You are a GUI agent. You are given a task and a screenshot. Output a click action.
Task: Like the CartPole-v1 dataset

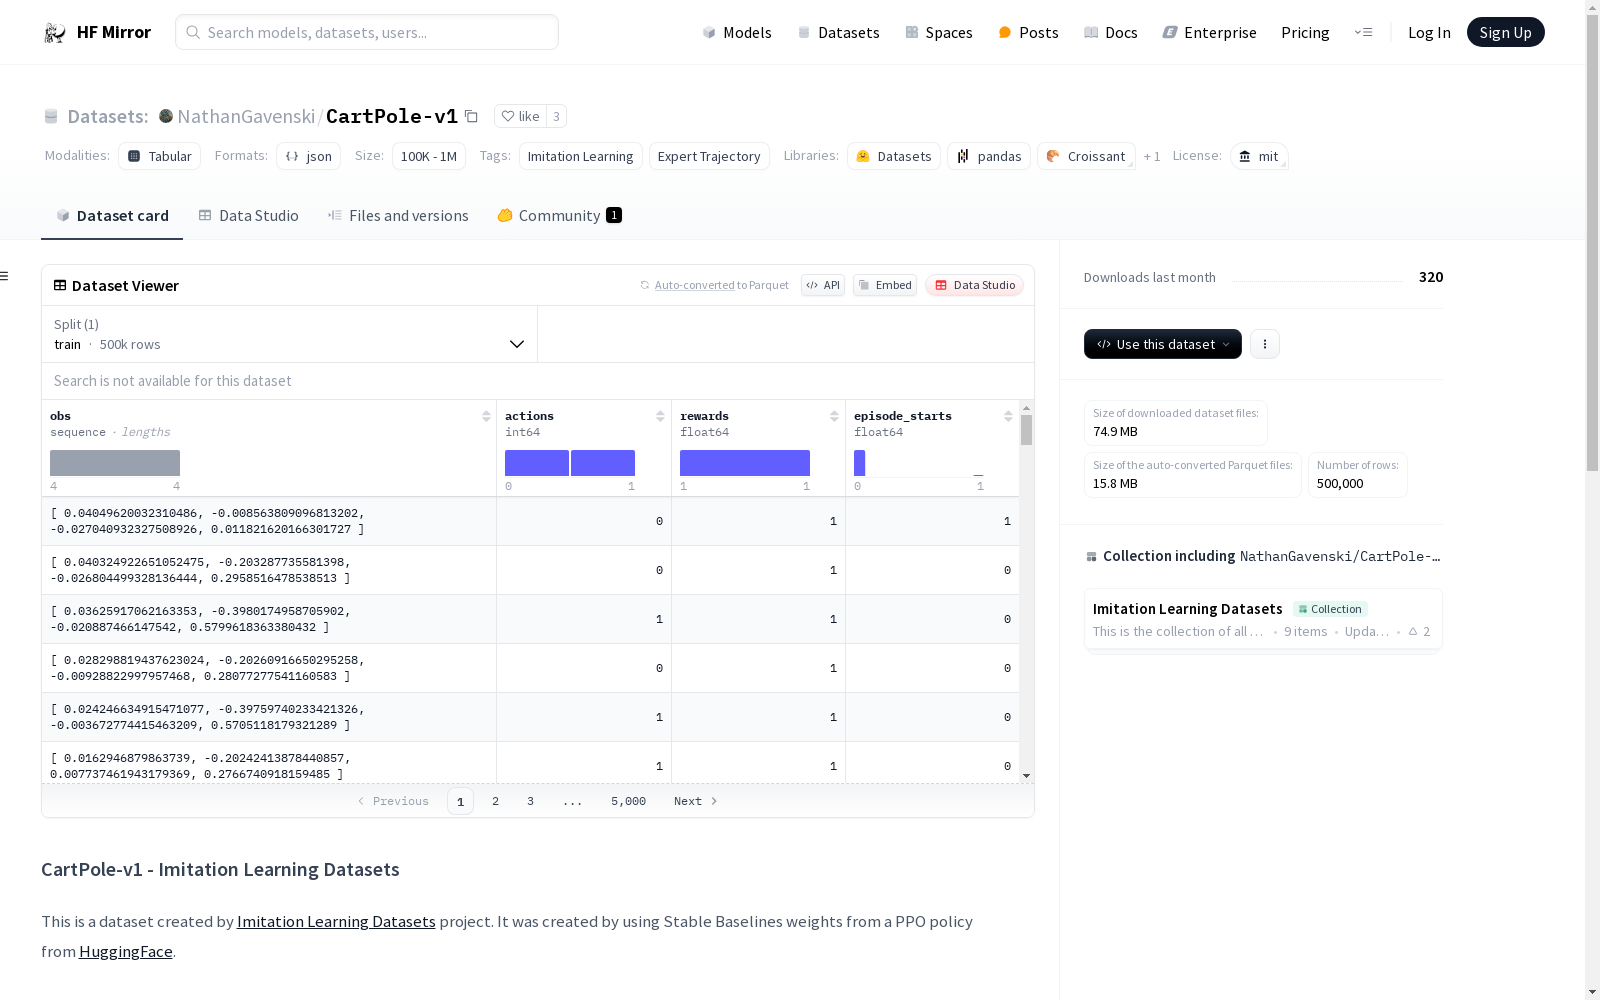click(520, 116)
